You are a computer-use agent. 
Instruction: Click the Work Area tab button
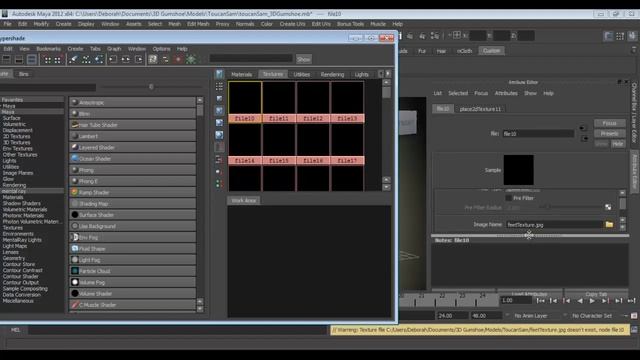coord(244,200)
